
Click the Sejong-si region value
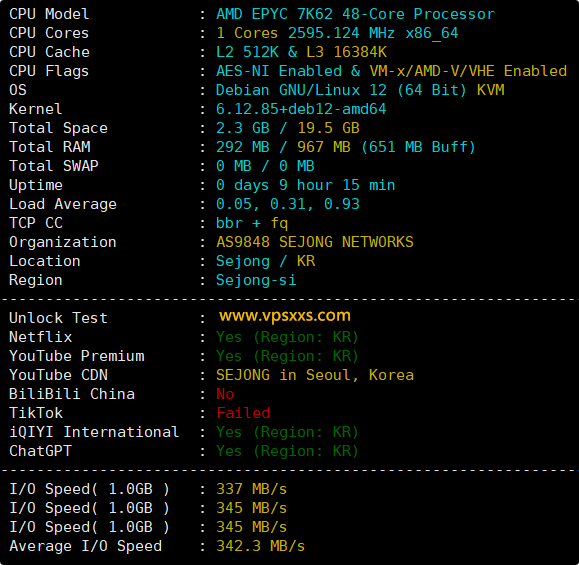click(256, 280)
